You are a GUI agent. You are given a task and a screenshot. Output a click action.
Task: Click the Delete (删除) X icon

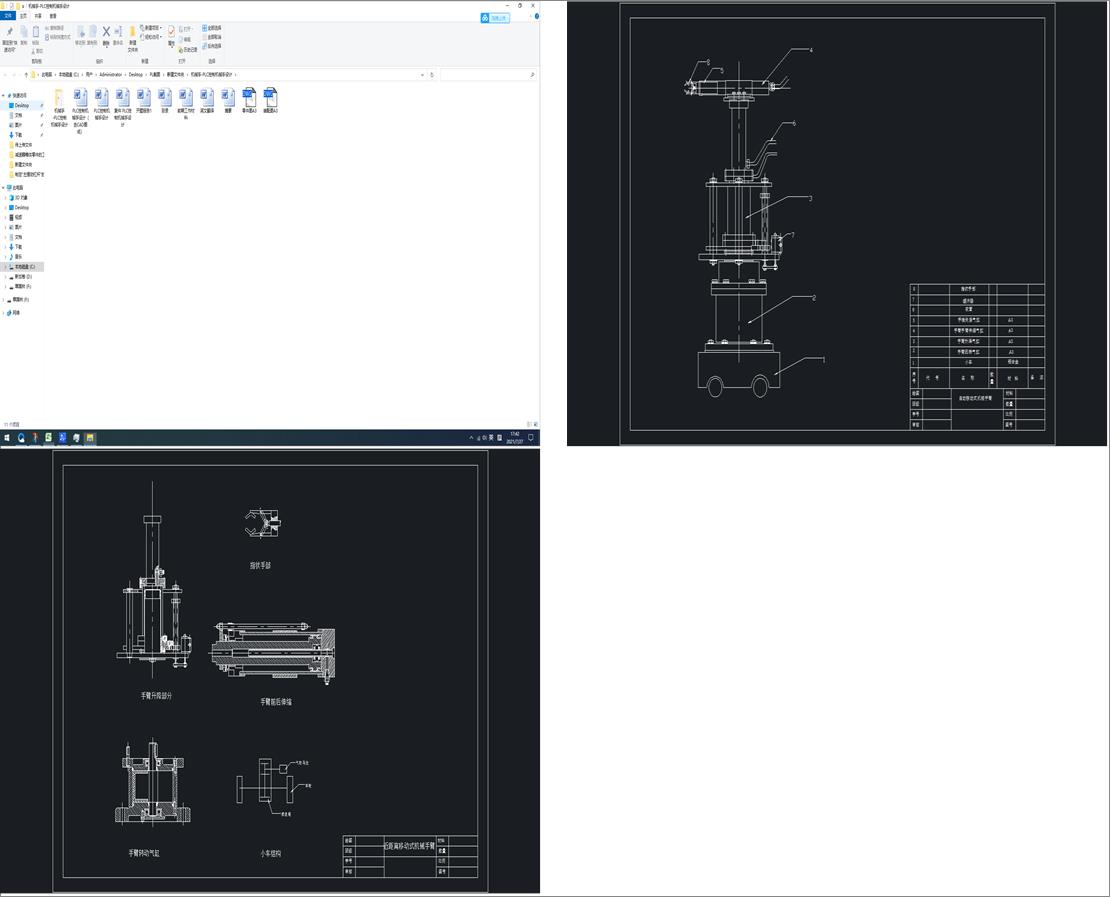[x=106, y=35]
